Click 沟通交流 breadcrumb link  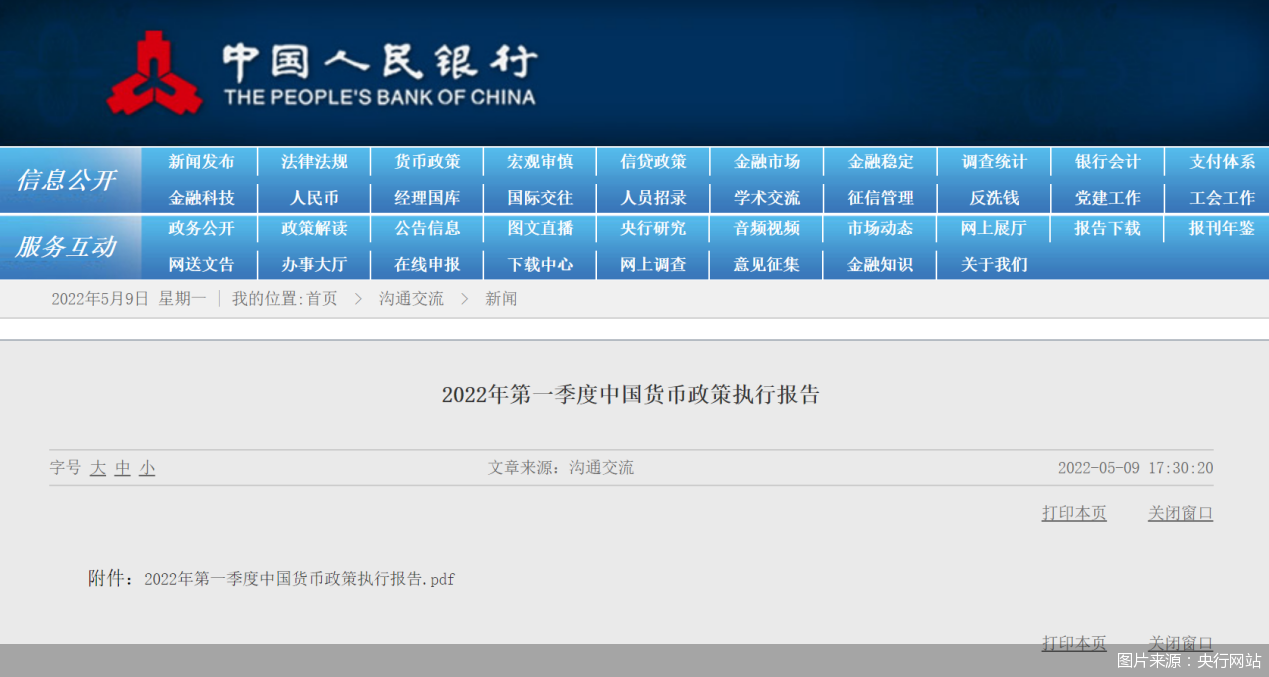click(411, 299)
